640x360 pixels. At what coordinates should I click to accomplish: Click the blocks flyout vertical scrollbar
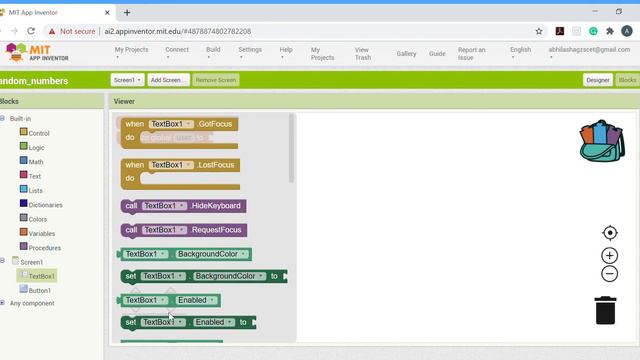tap(291, 148)
